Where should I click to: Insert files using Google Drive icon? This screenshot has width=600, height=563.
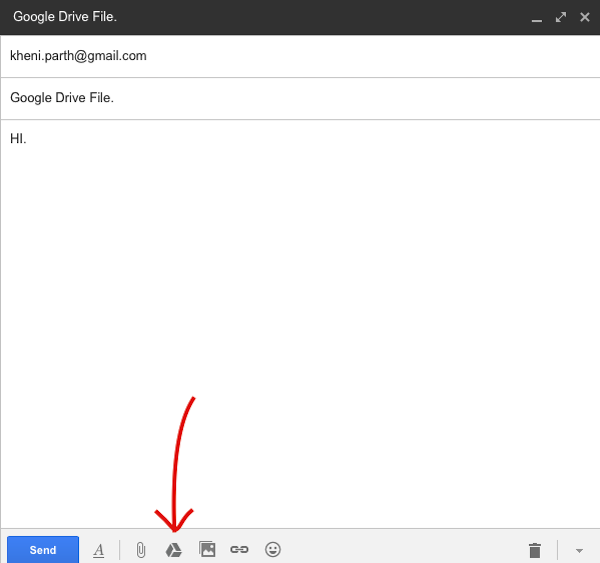coord(174,550)
